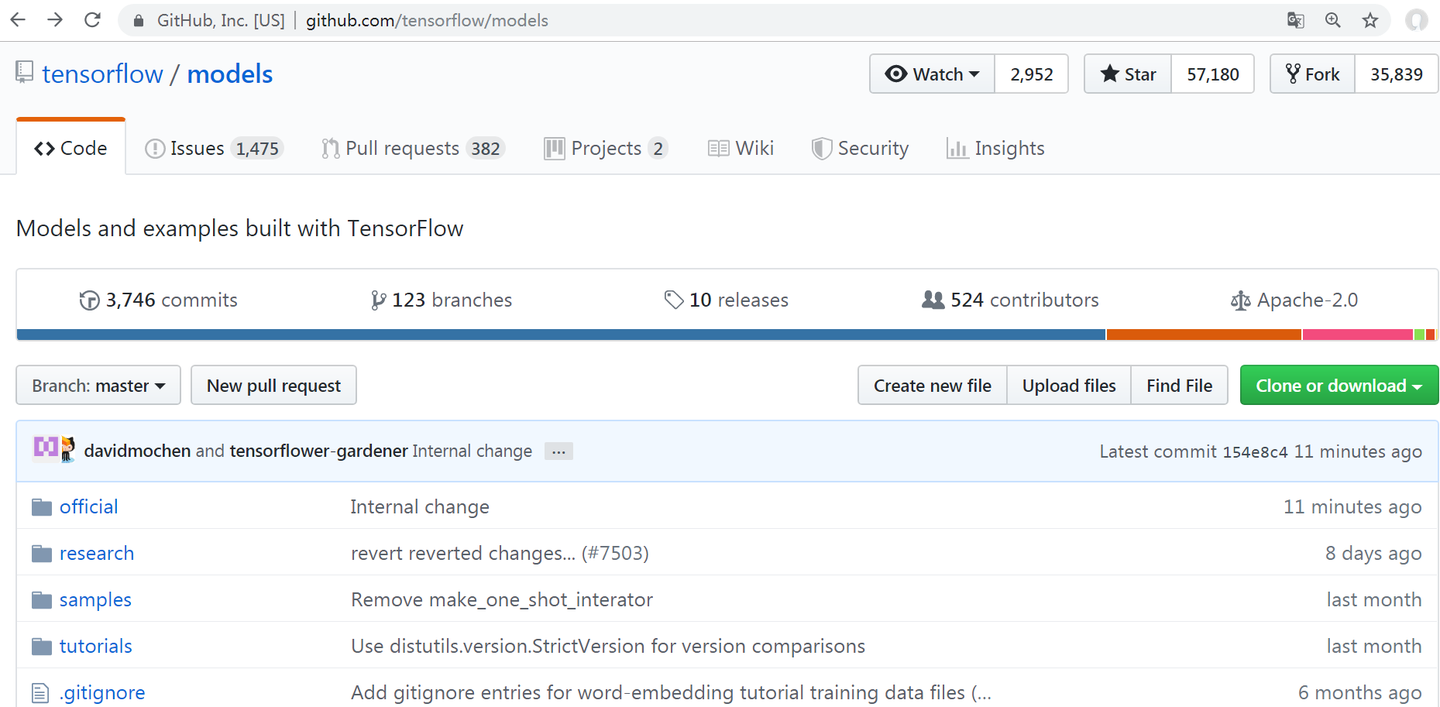Switch to the Issues tab
Viewport: 1440px width, 707px height.
(212, 148)
